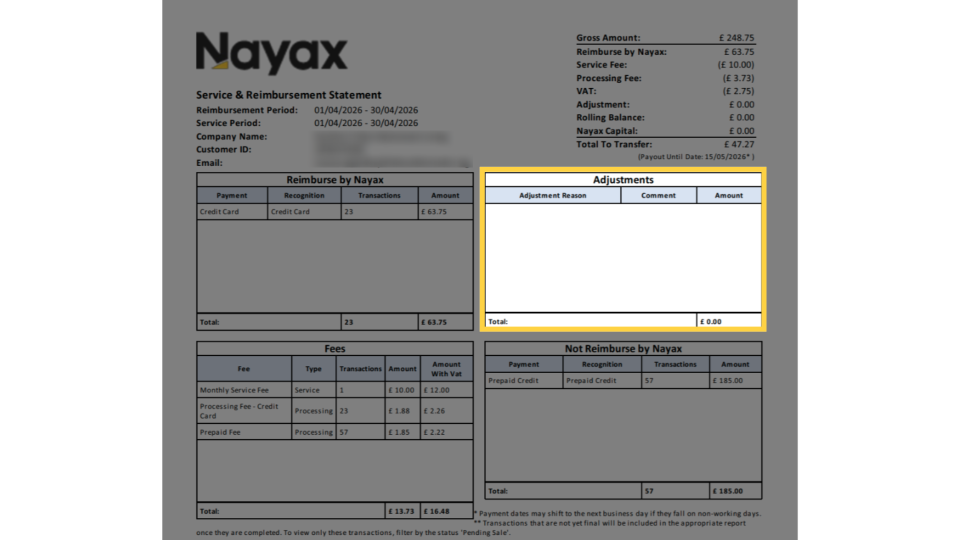Click 'Recognition' header in Reimburse by Nayax table

pos(304,195)
